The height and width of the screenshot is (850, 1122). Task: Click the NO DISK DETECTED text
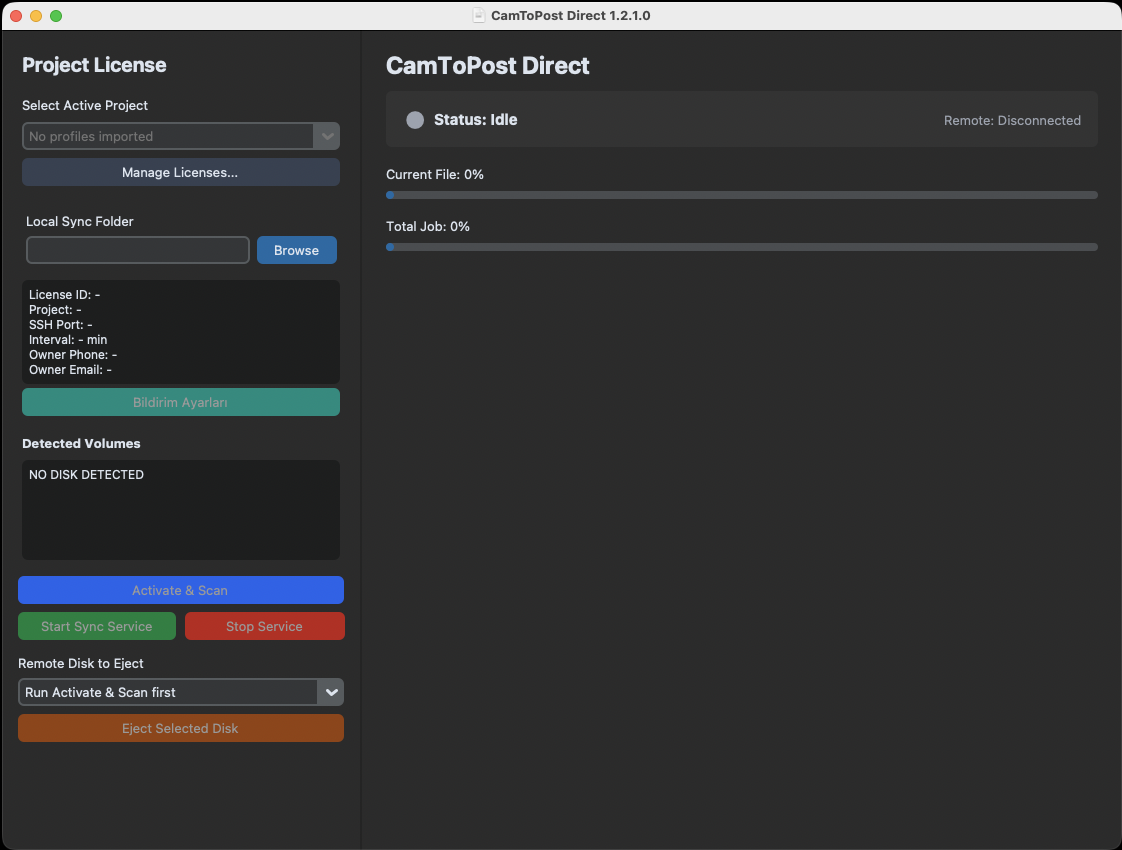tap(87, 474)
